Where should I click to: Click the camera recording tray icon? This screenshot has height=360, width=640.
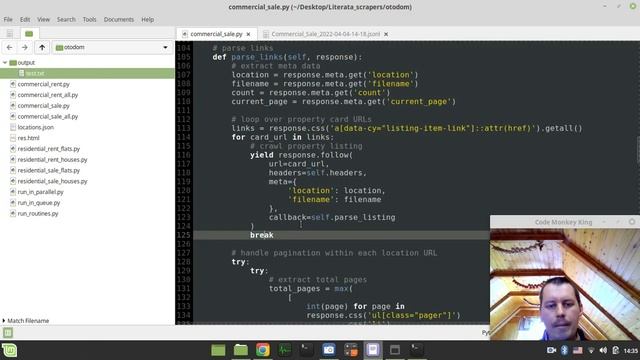pyautogui.click(x=551, y=350)
